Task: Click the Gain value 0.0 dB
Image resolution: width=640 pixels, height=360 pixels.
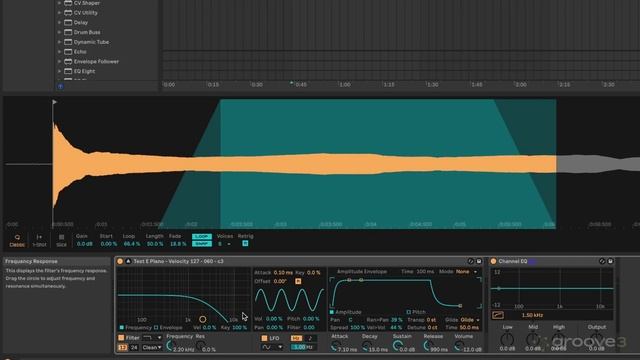Action: 84,244
